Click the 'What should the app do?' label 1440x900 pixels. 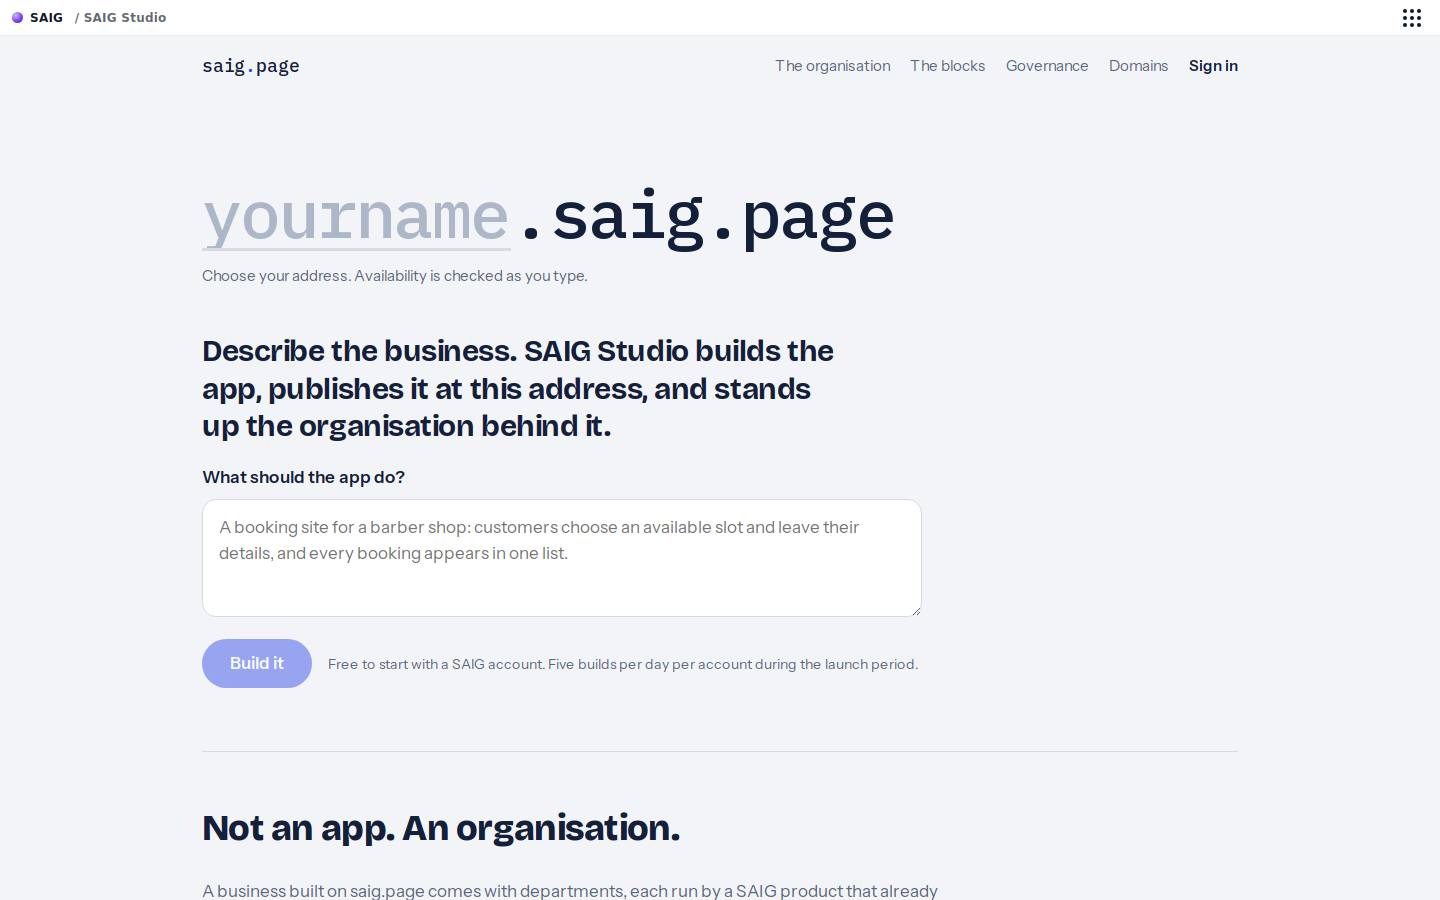tap(304, 477)
